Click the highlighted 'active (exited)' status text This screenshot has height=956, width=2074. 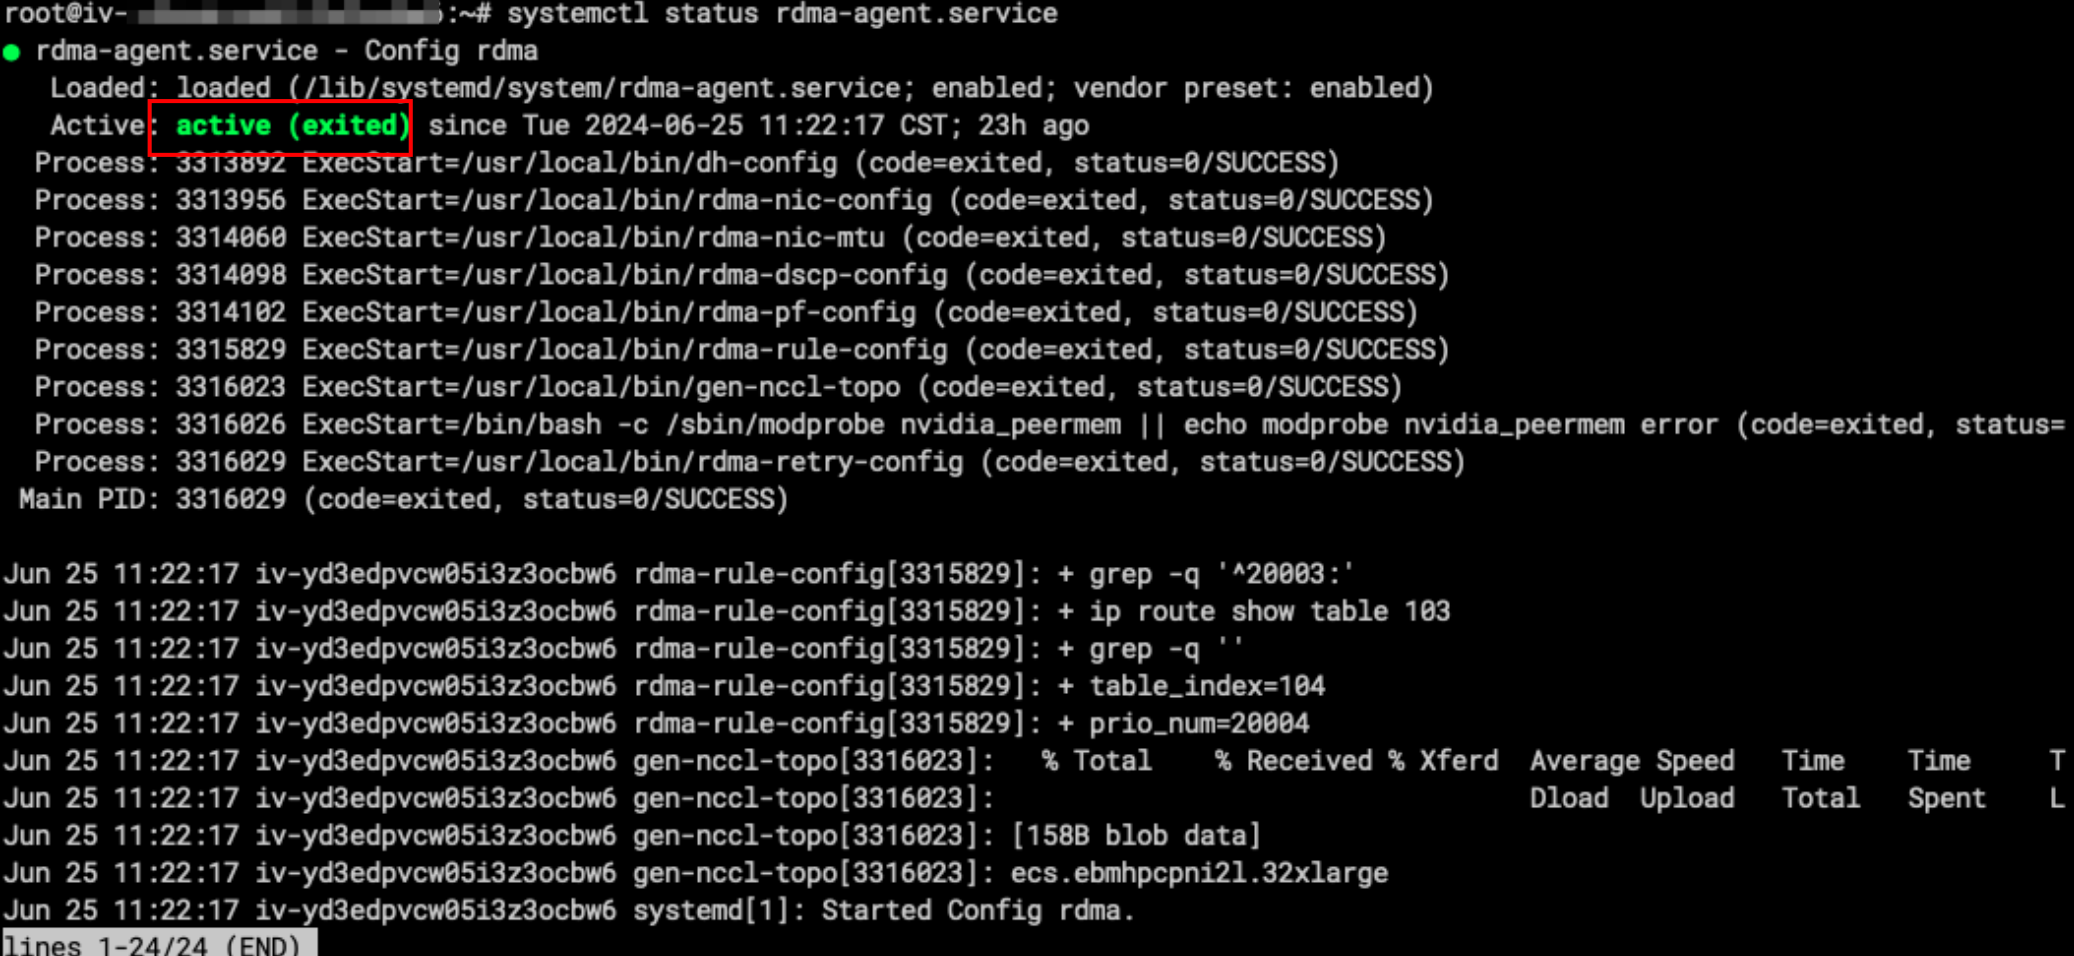pos(293,126)
